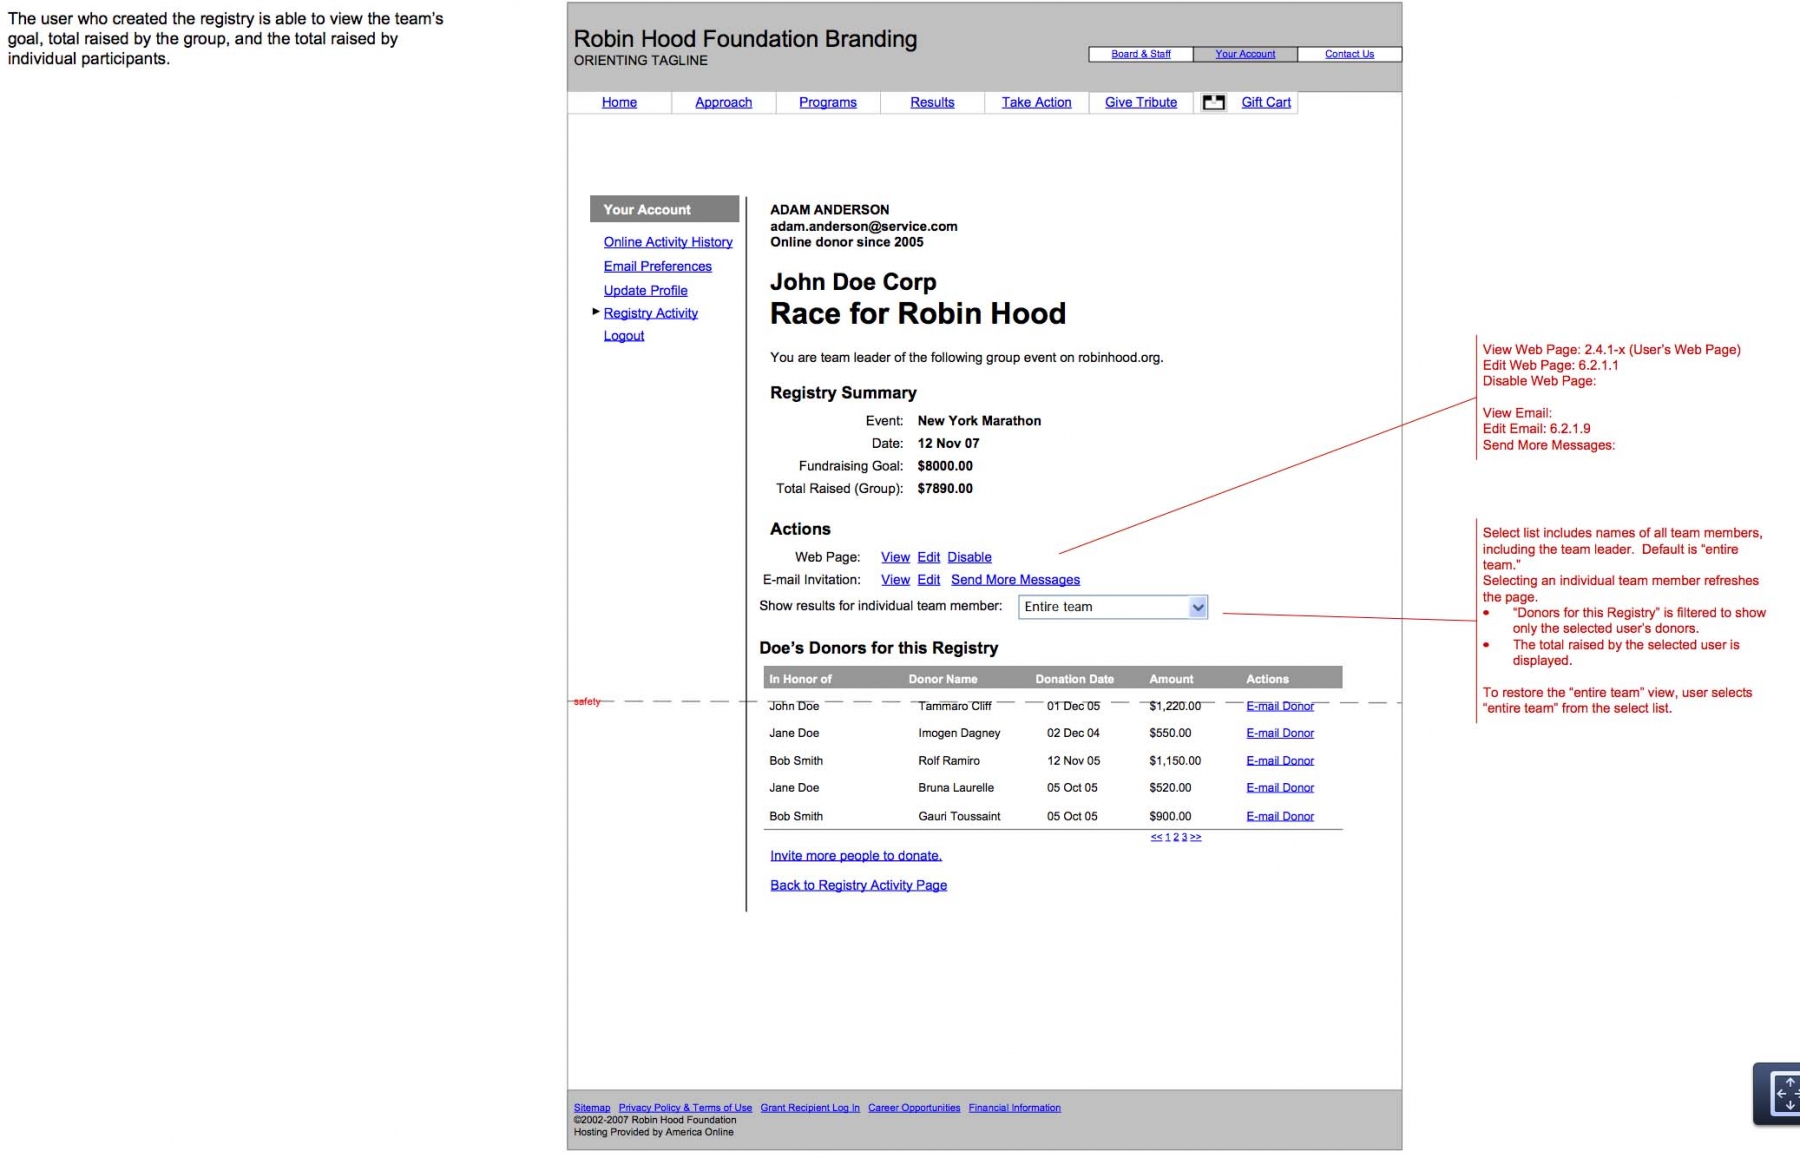The height and width of the screenshot is (1158, 1800).
Task: Edit the E-mail Invitation
Action: click(929, 580)
